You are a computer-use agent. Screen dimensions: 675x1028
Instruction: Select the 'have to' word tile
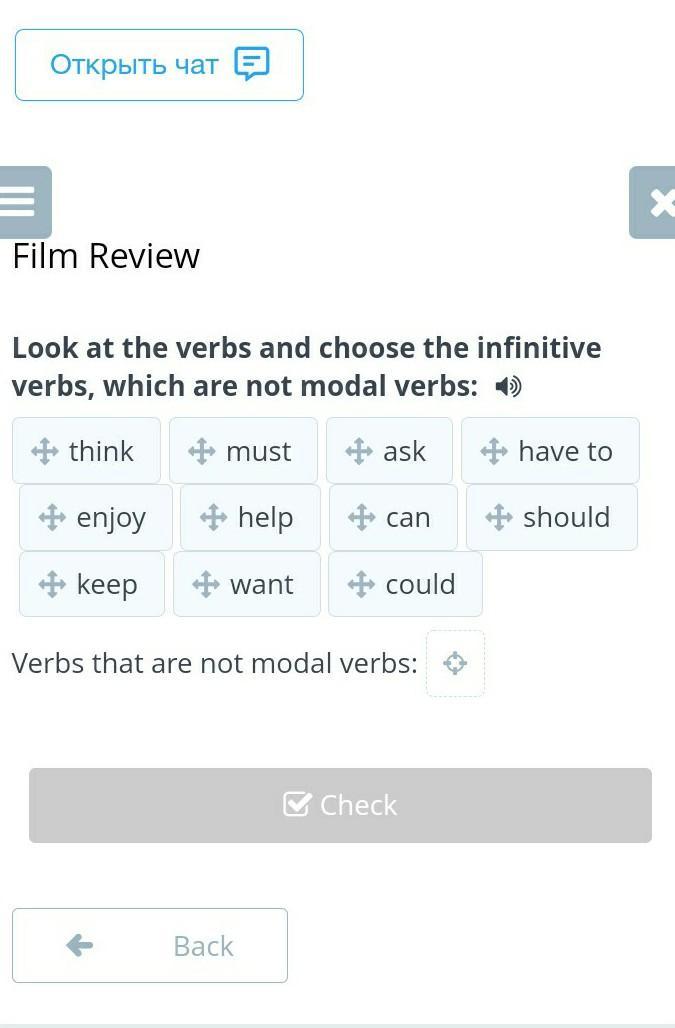coord(550,451)
